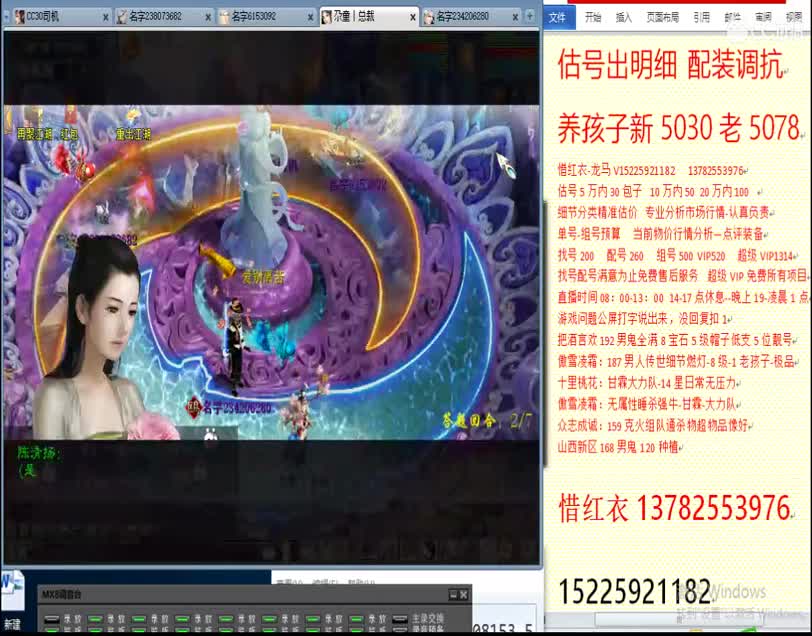Click line 直播时间08:00-13:00

(x=683, y=297)
